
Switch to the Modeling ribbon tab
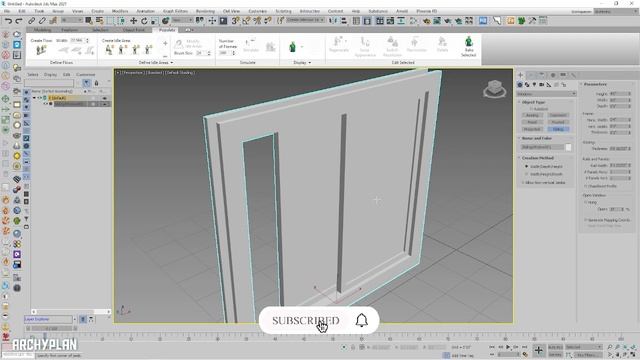42,30
